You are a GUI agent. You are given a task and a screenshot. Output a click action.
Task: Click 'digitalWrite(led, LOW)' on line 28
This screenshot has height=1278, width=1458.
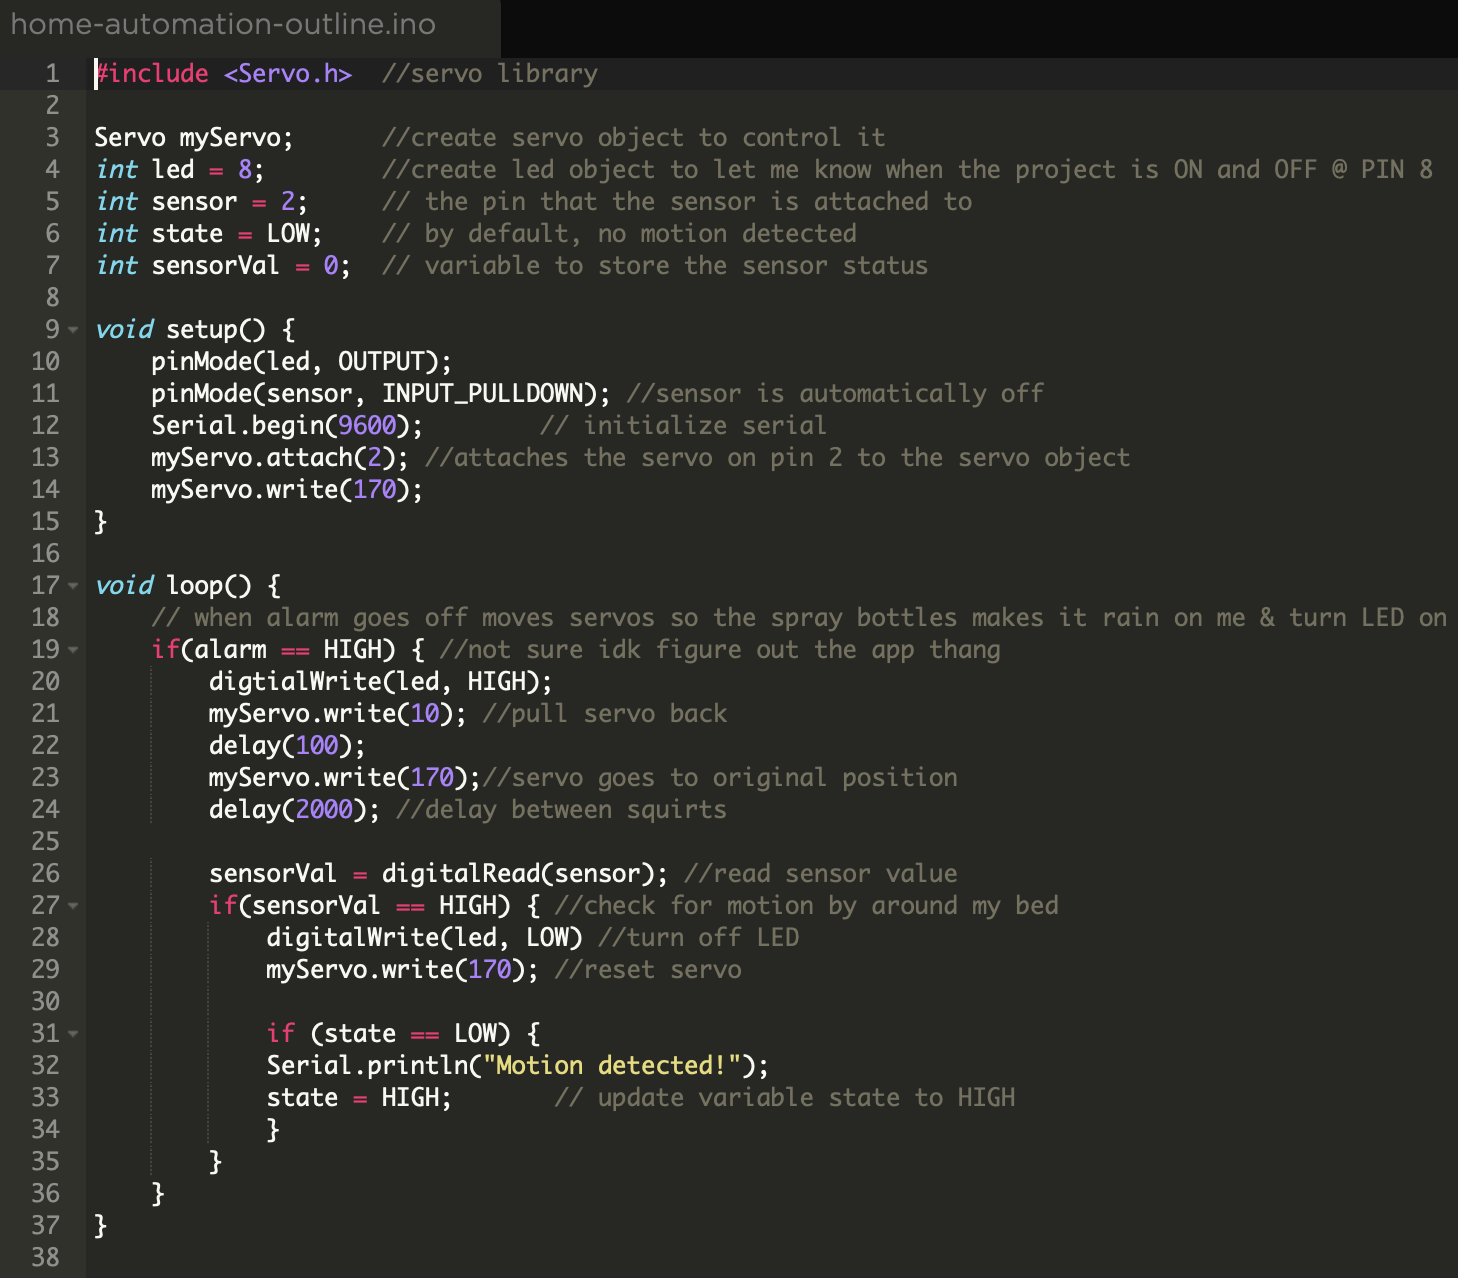pos(425,938)
